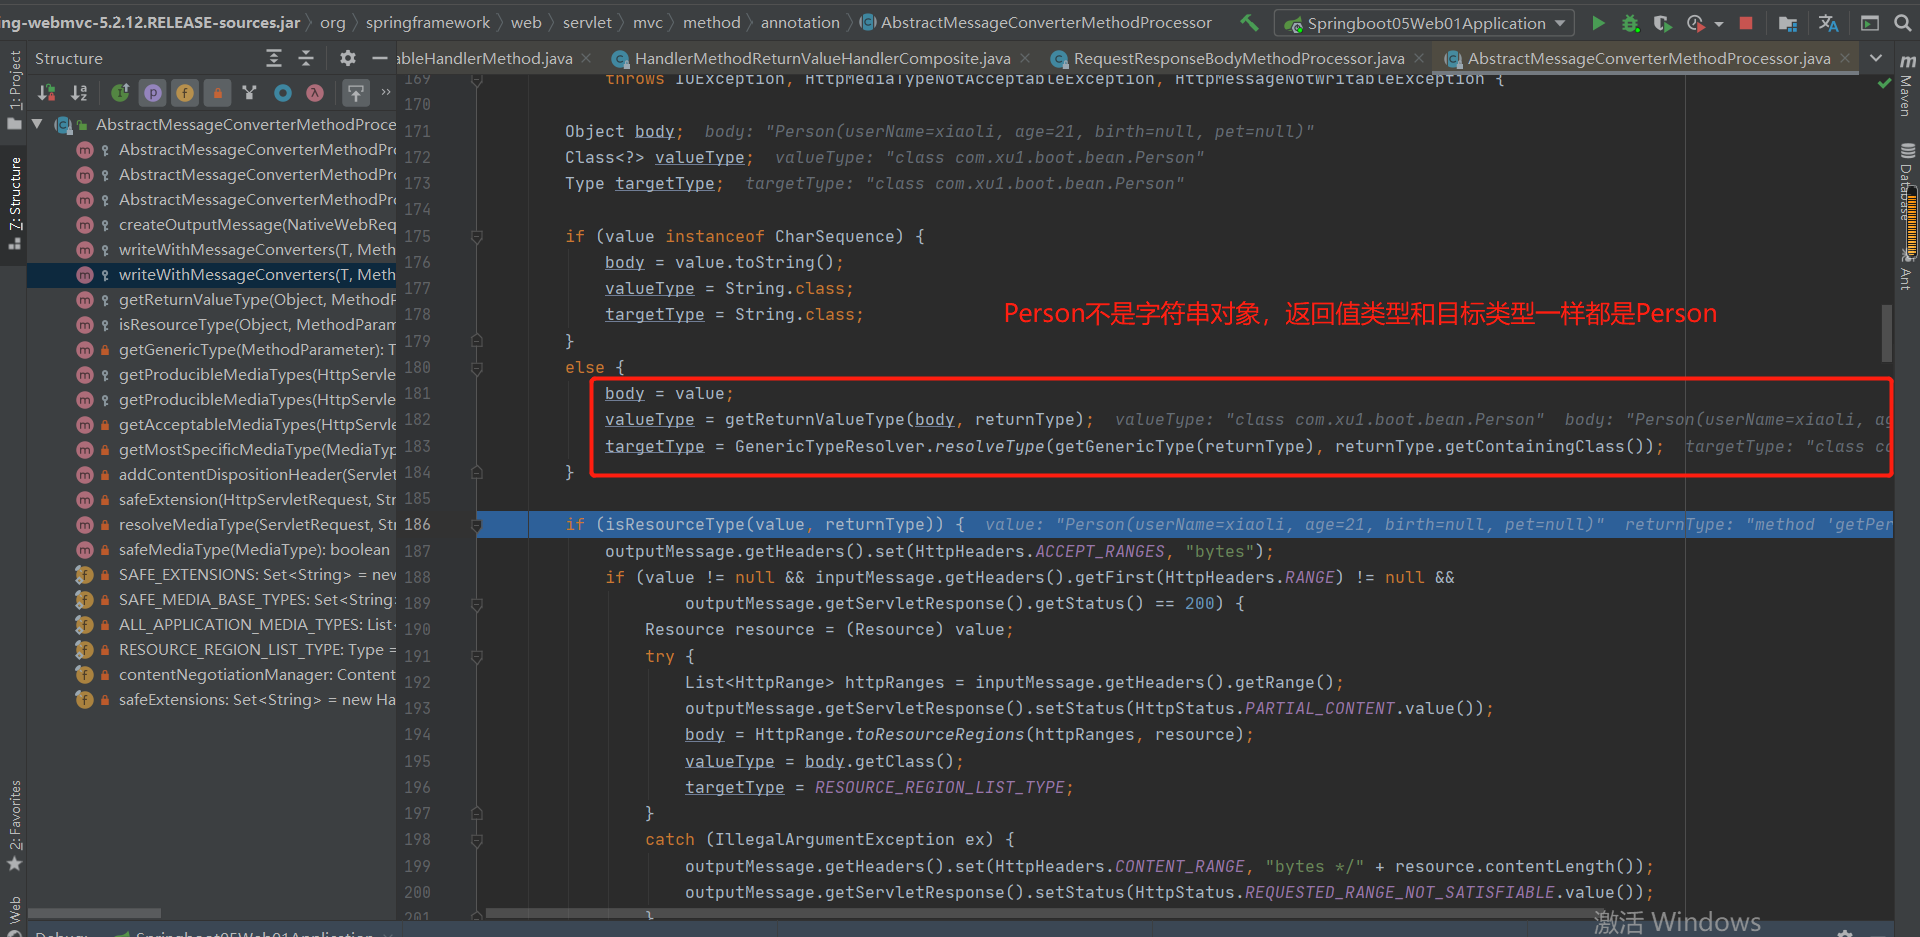Close RequestResponseBodyMethodProcessor.java tab
Screen dimensions: 1920x937
click(x=1418, y=58)
